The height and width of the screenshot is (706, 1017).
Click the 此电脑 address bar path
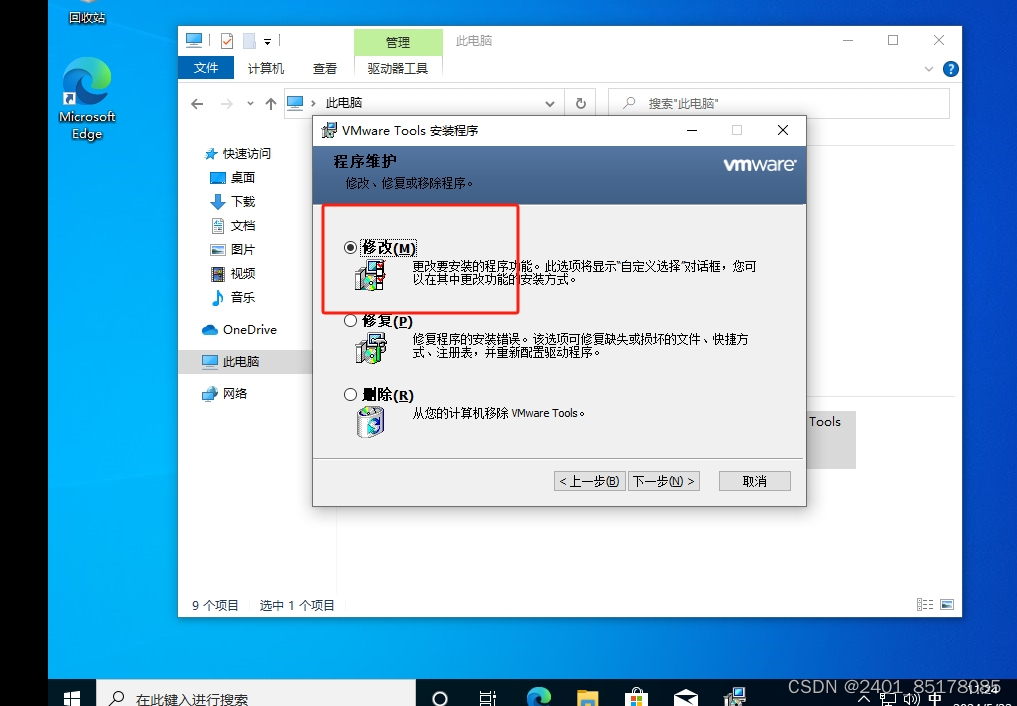344,103
